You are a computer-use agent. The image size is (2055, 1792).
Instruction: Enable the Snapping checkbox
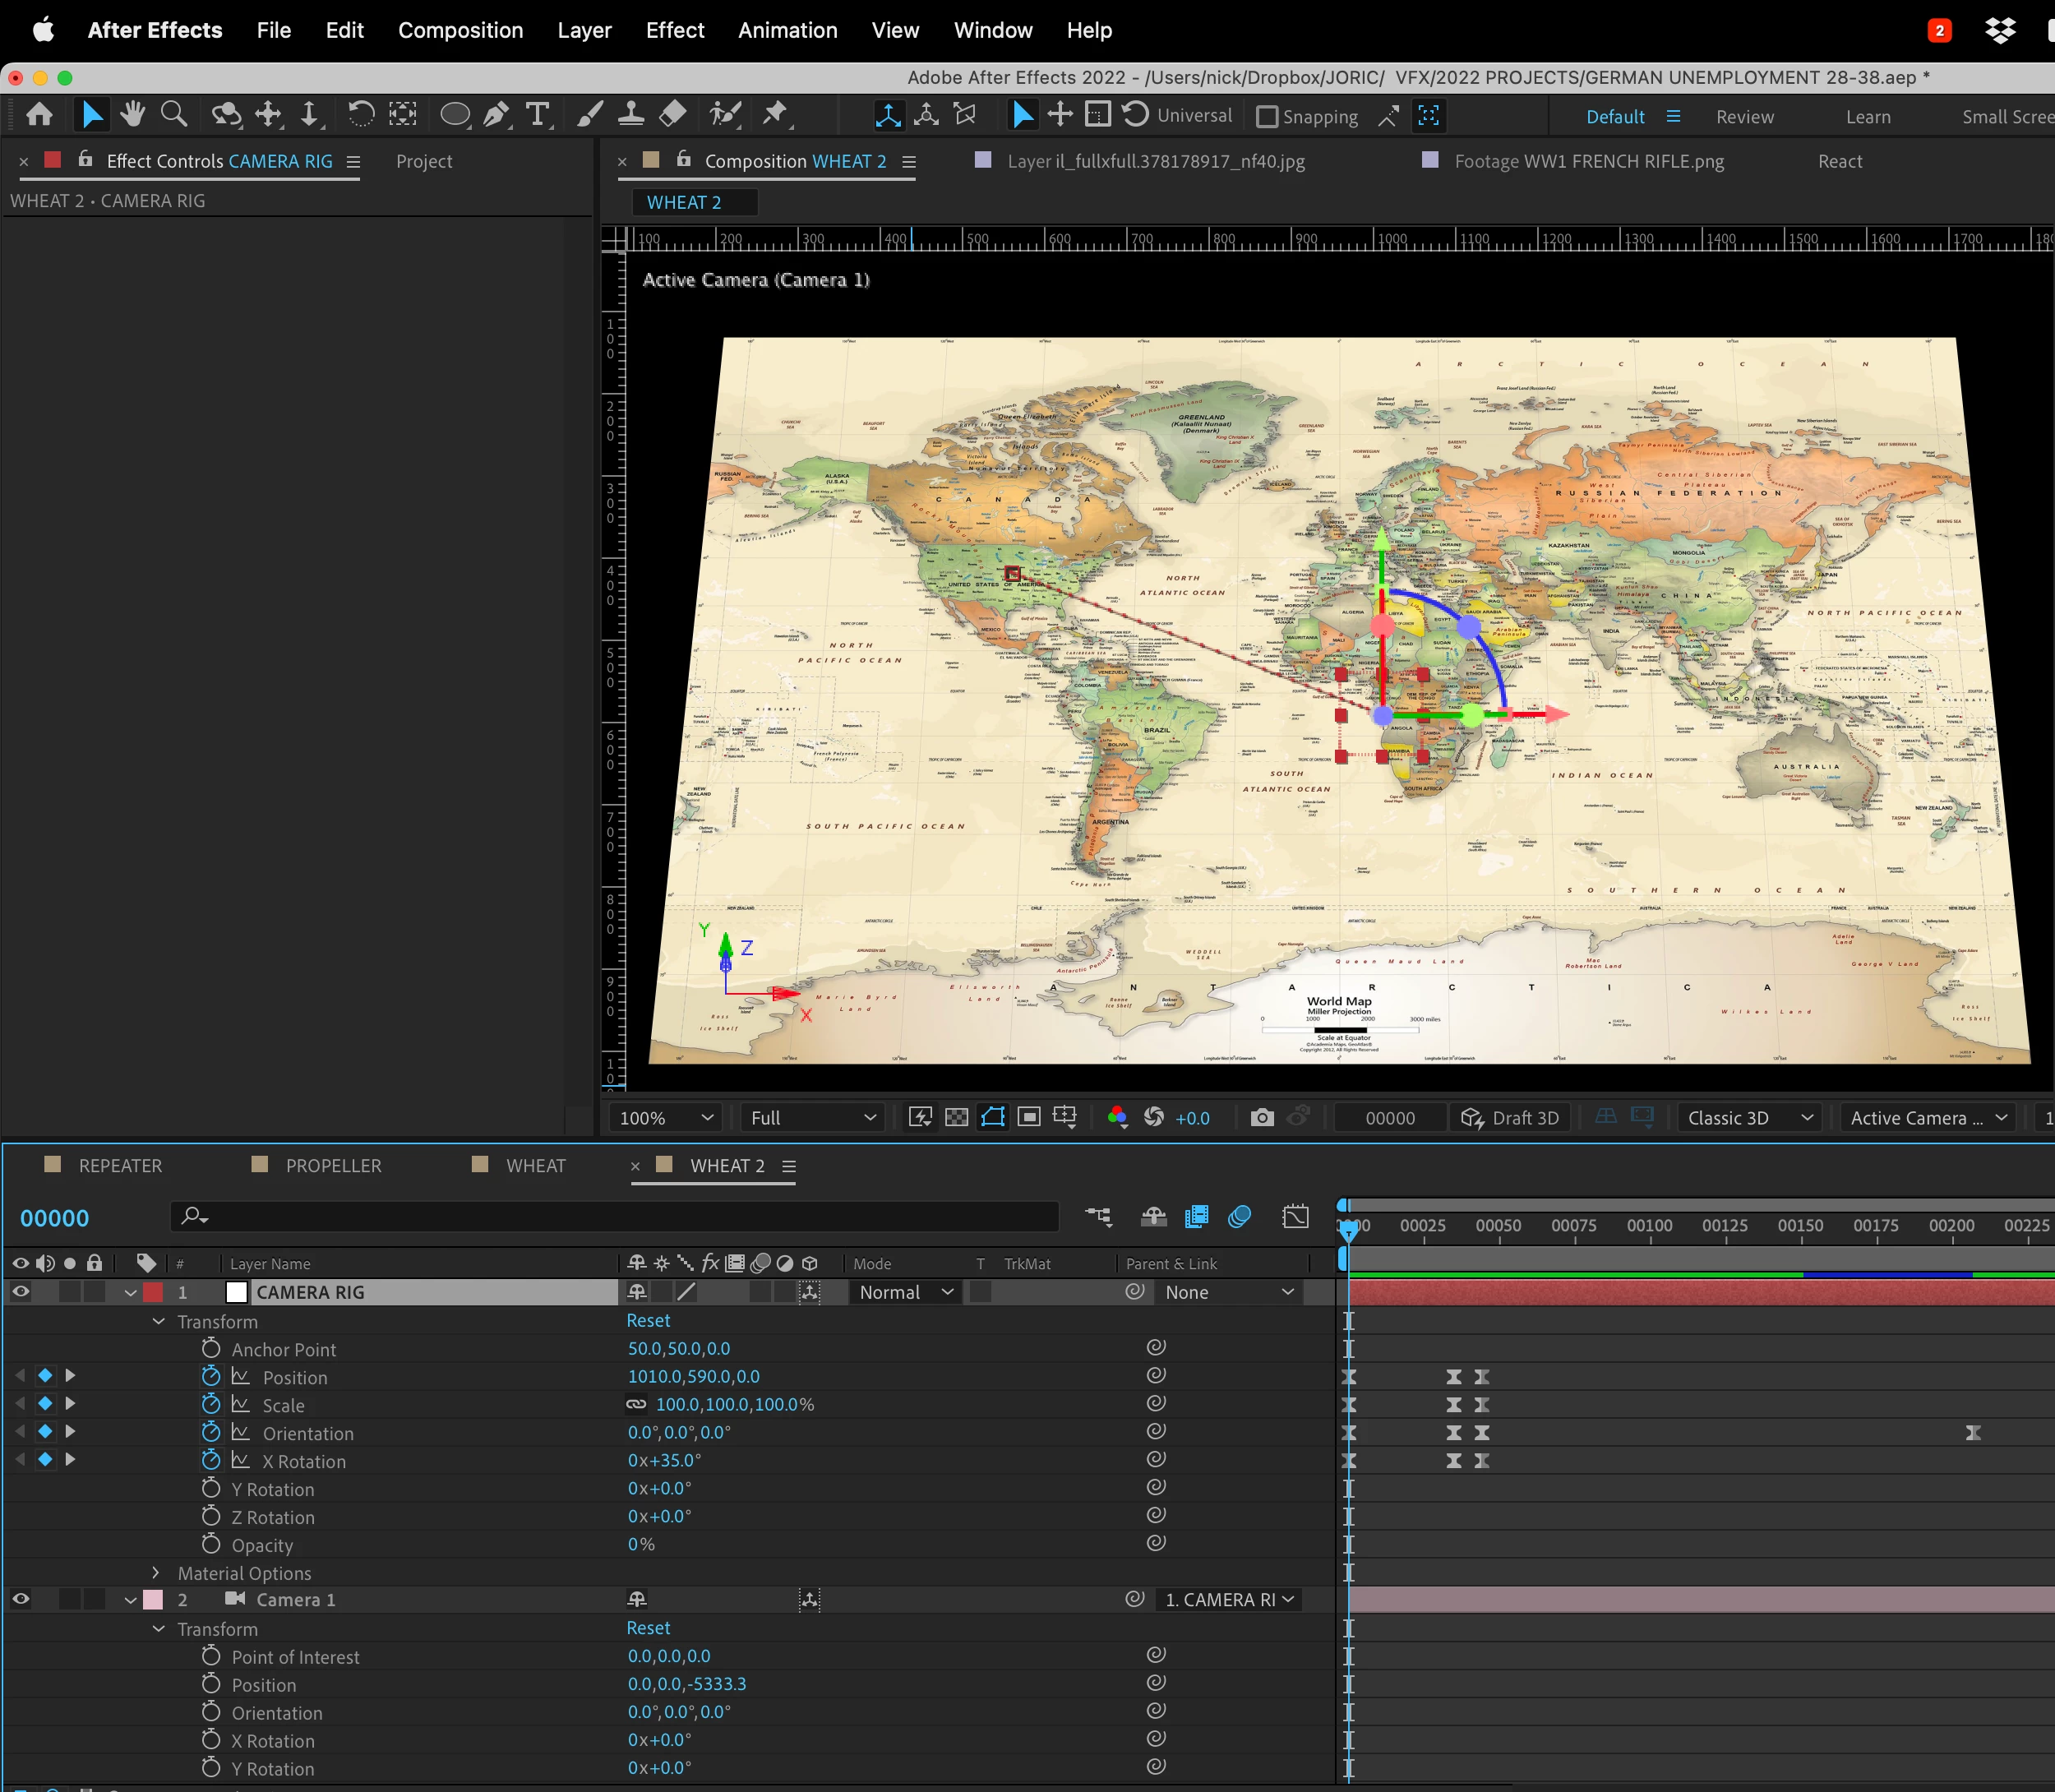tap(1267, 117)
